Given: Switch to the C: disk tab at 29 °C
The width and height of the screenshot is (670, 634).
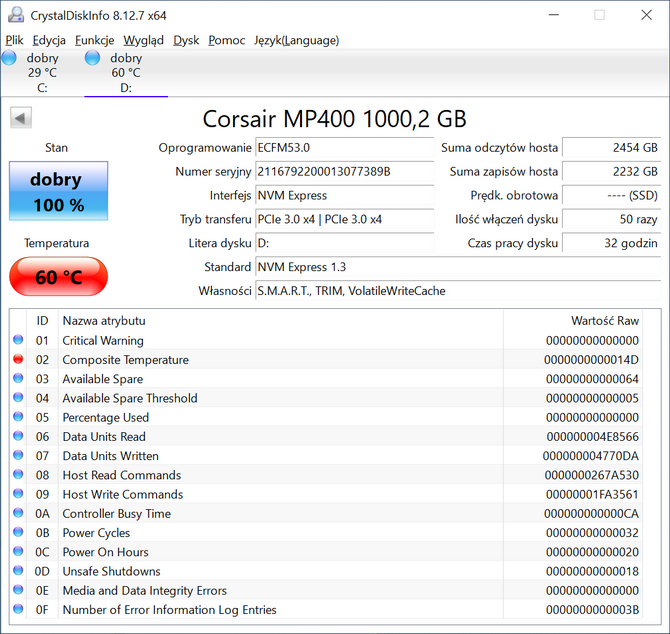Looking at the screenshot, I should click(x=42, y=73).
